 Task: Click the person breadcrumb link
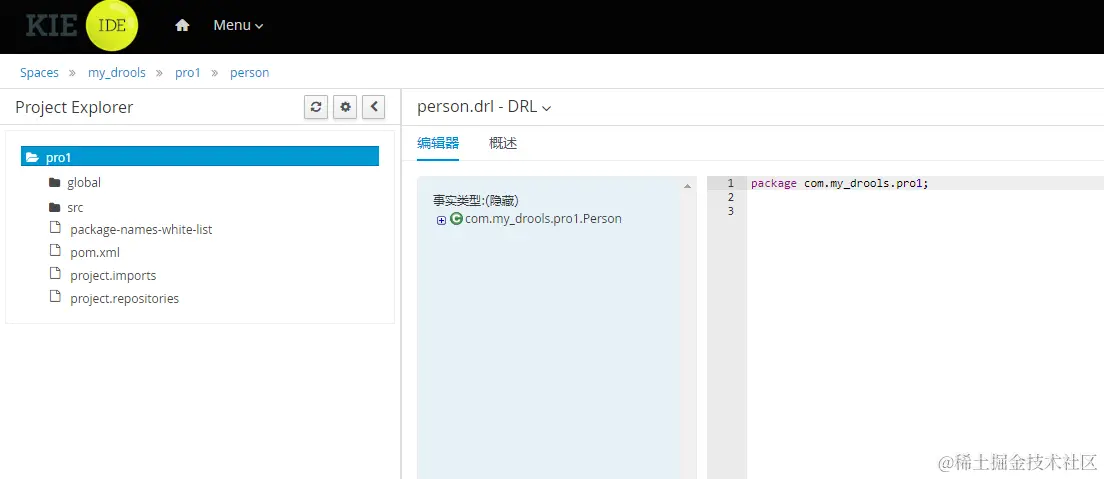(249, 73)
